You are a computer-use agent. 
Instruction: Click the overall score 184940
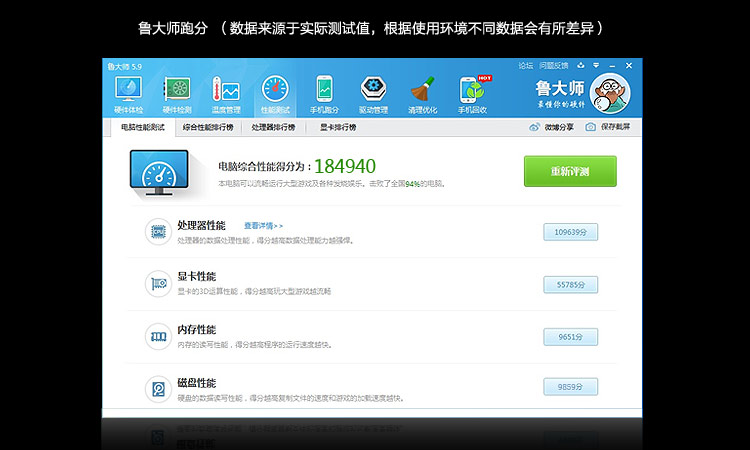click(345, 166)
